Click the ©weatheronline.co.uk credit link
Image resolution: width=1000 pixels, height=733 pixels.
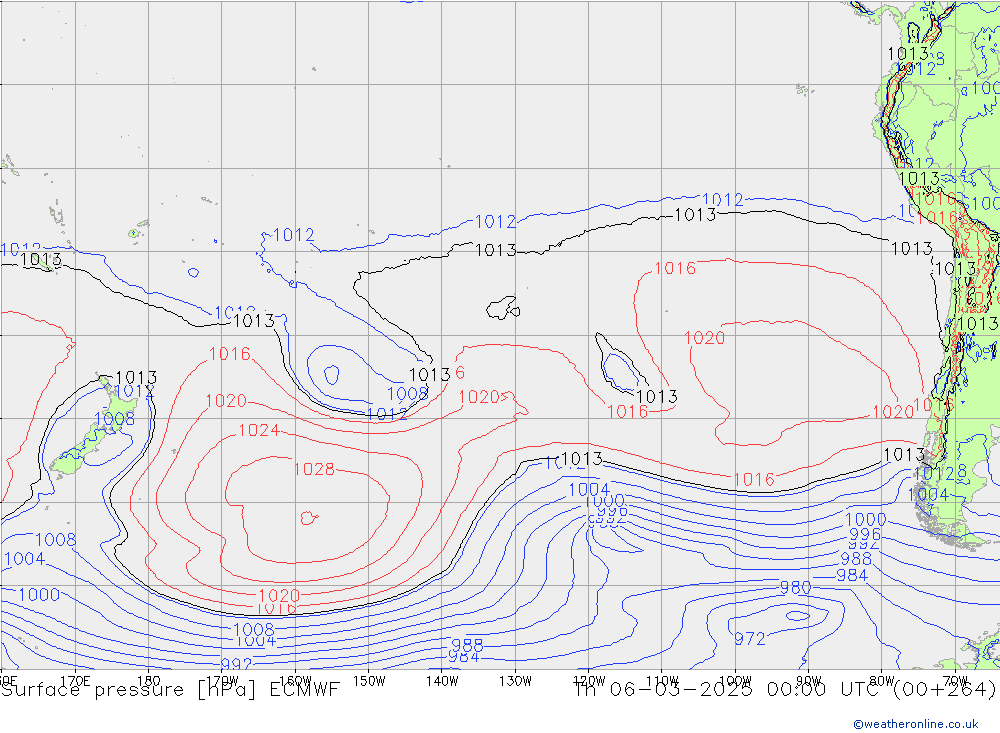click(x=915, y=723)
